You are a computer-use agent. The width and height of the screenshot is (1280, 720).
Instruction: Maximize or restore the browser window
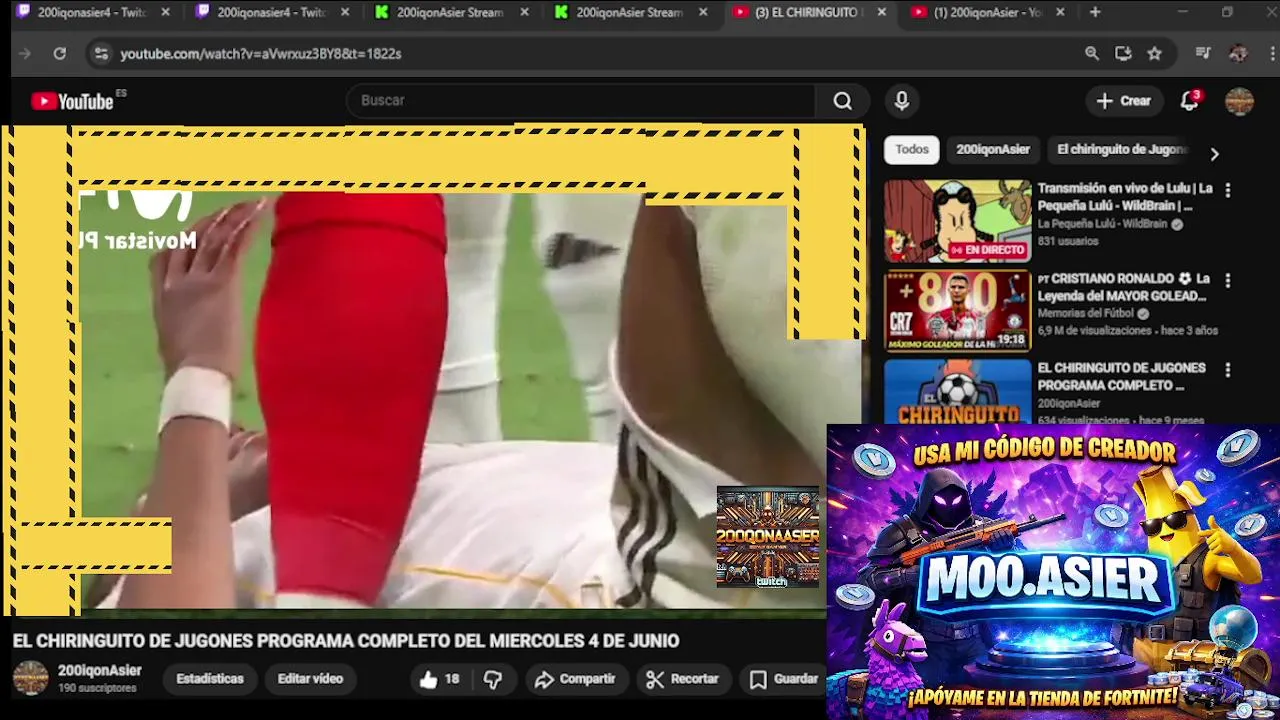[x=1227, y=12]
